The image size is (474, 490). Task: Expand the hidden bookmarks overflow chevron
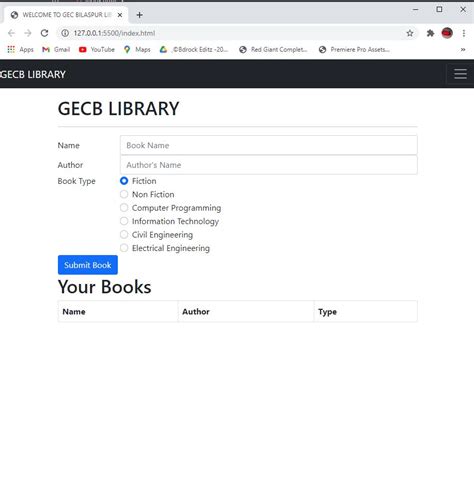tap(463, 49)
